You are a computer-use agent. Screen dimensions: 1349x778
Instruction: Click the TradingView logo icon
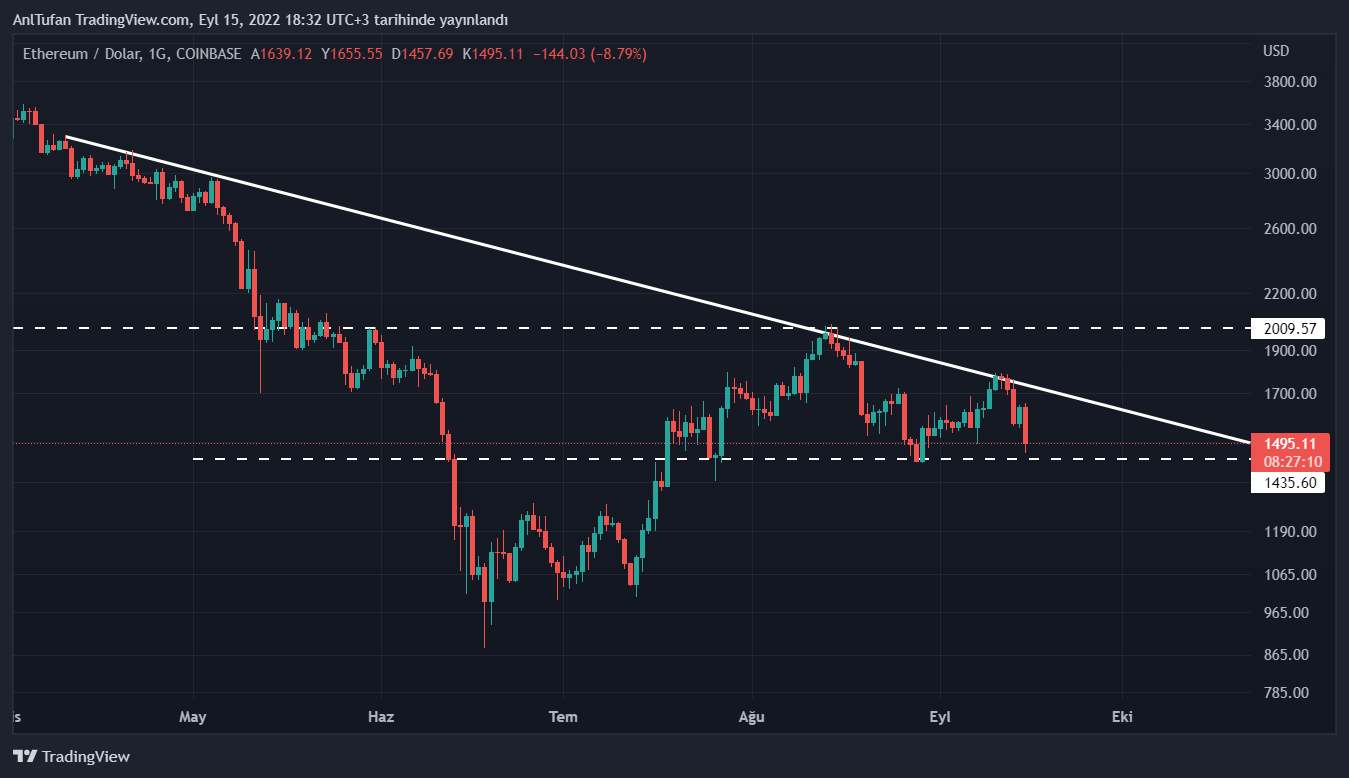(x=25, y=757)
